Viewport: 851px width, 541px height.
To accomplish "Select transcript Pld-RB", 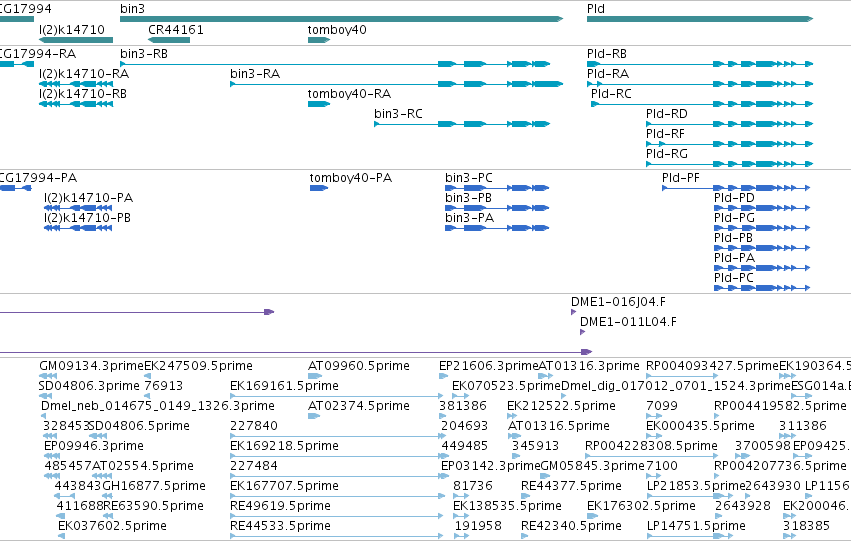I will (700, 64).
